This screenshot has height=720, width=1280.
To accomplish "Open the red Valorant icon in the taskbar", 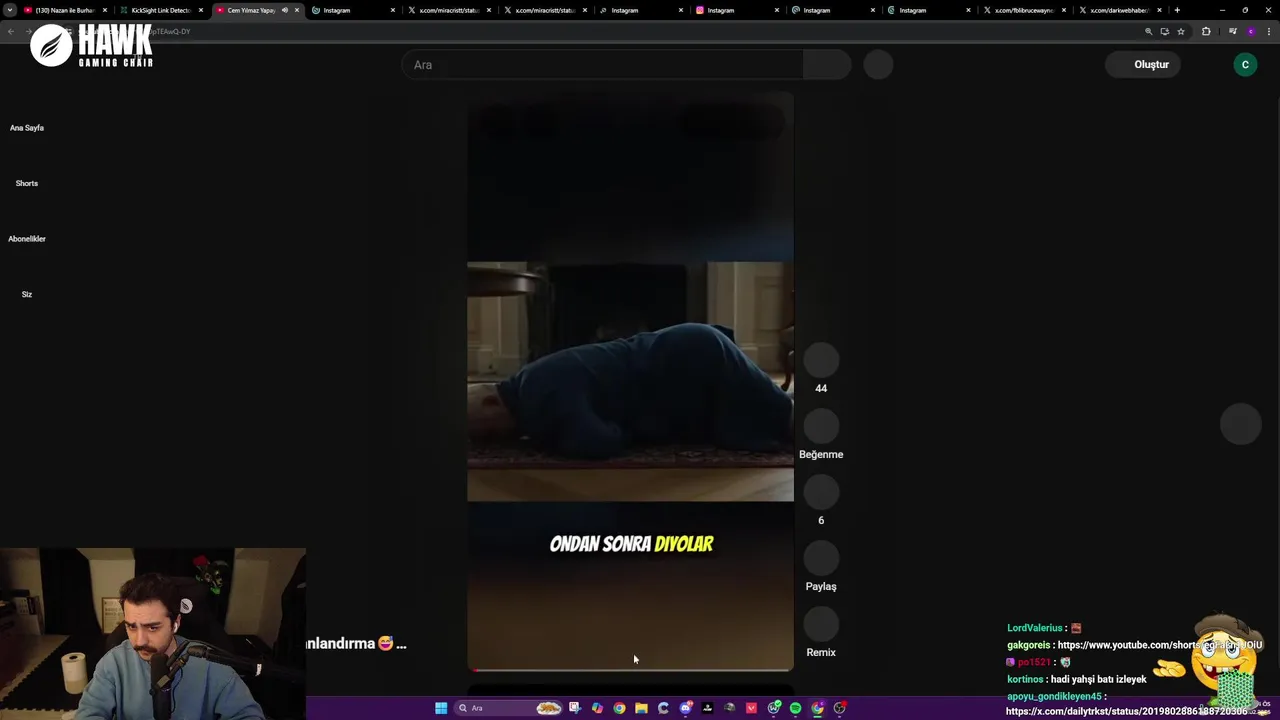I will coord(751,708).
